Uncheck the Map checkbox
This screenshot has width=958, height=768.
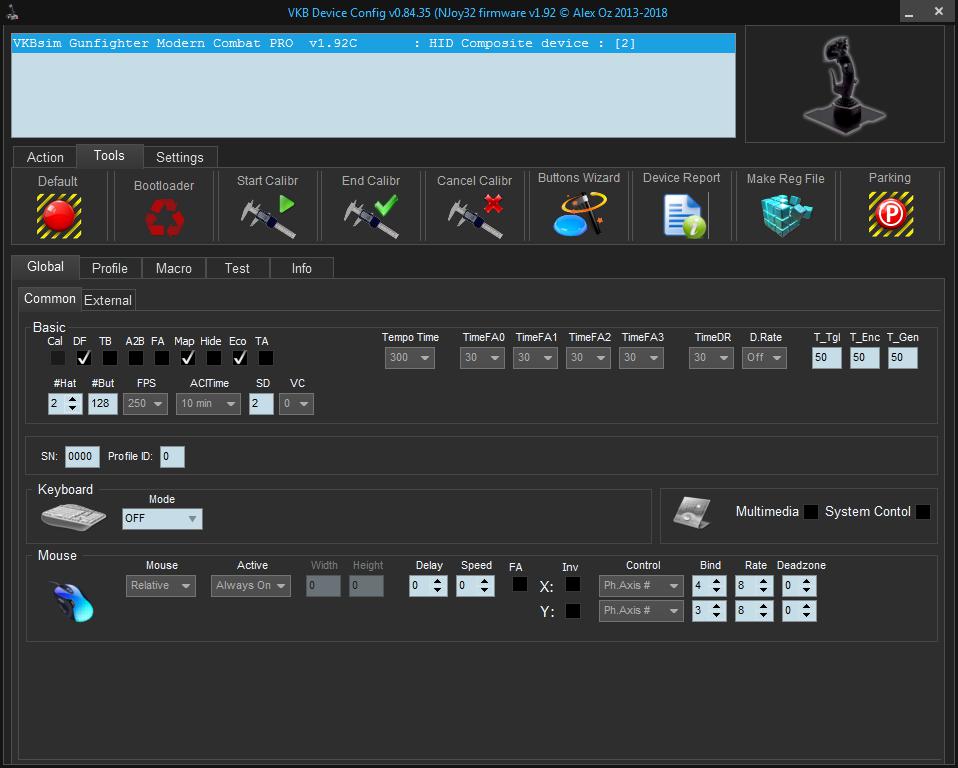(188, 358)
